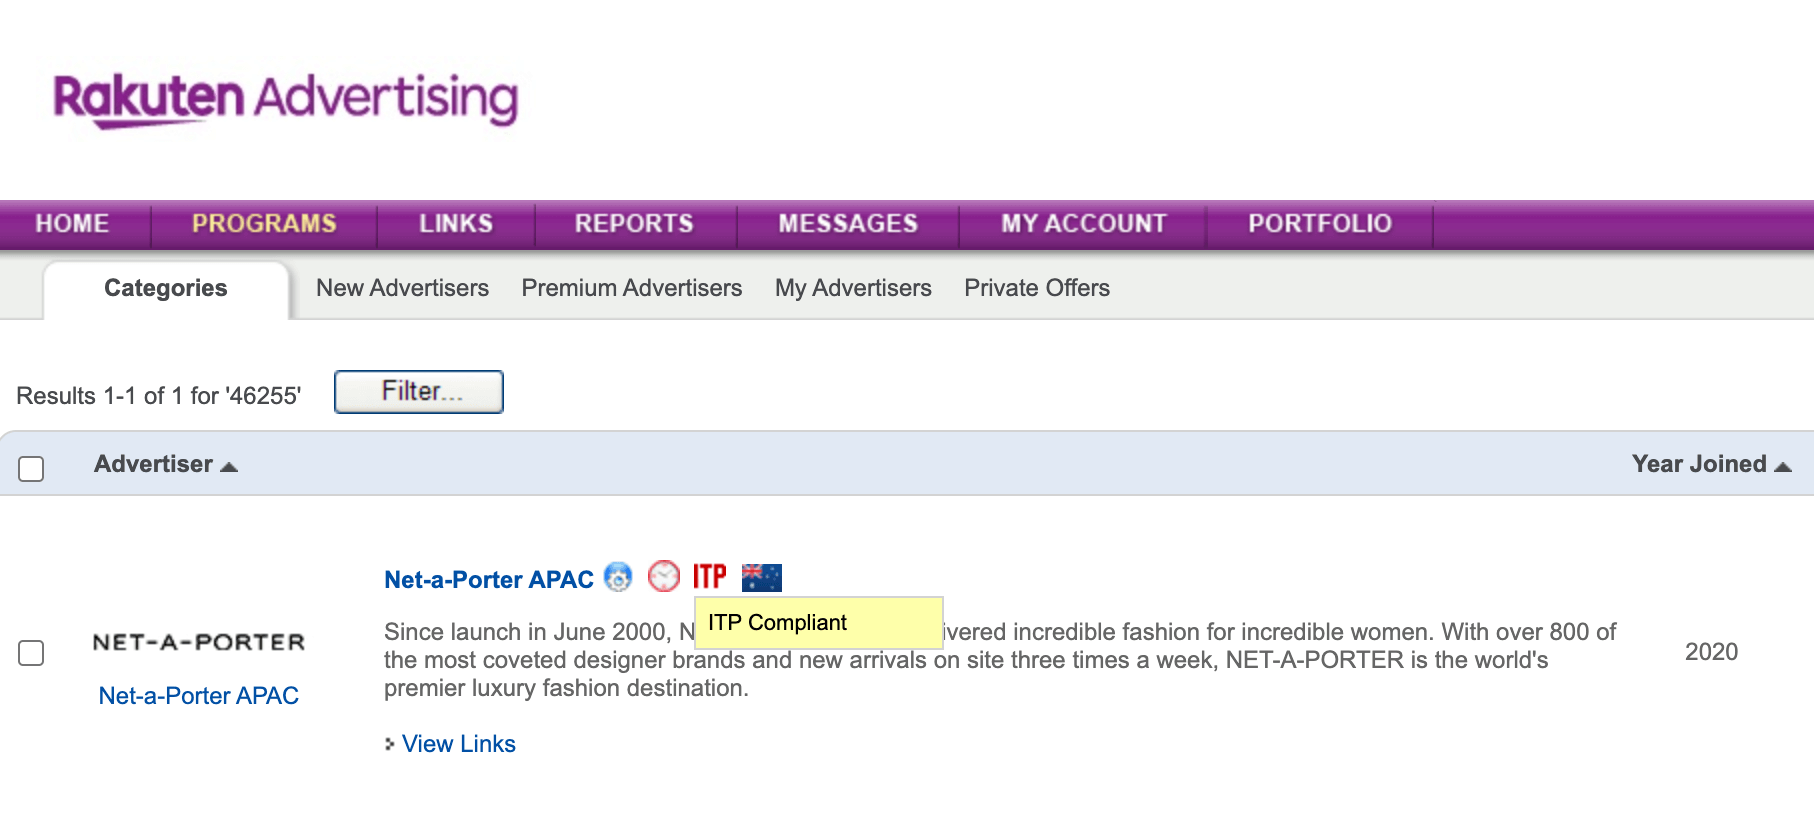This screenshot has height=818, width=1814.
Task: Toggle the select-all checkbox in header
Action: coord(31,468)
